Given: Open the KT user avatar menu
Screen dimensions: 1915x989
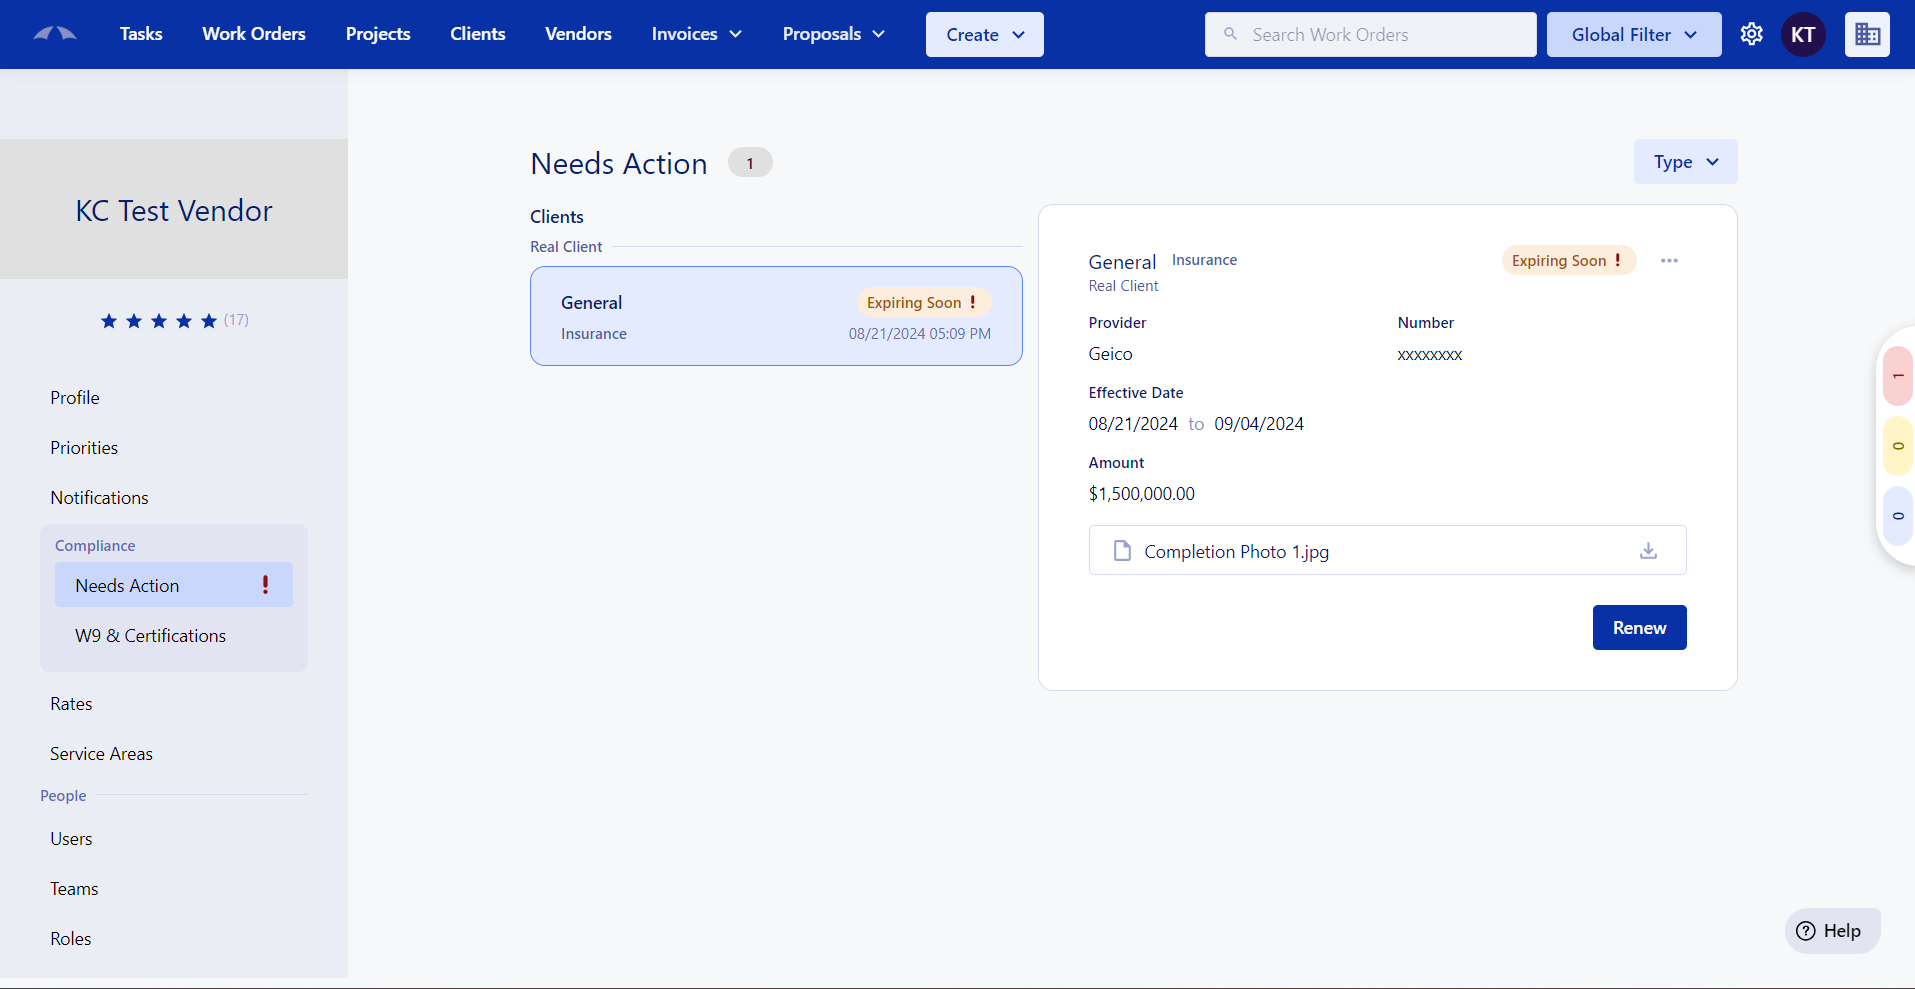Looking at the screenshot, I should pyautogui.click(x=1803, y=35).
